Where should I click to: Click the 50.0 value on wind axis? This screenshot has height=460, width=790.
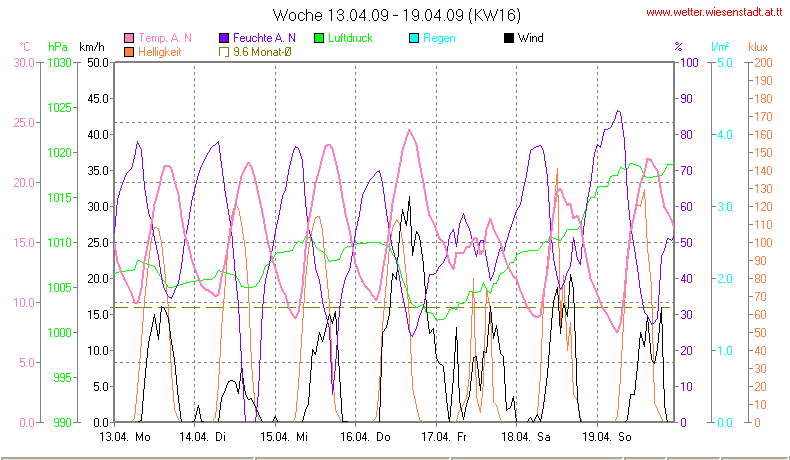98,63
